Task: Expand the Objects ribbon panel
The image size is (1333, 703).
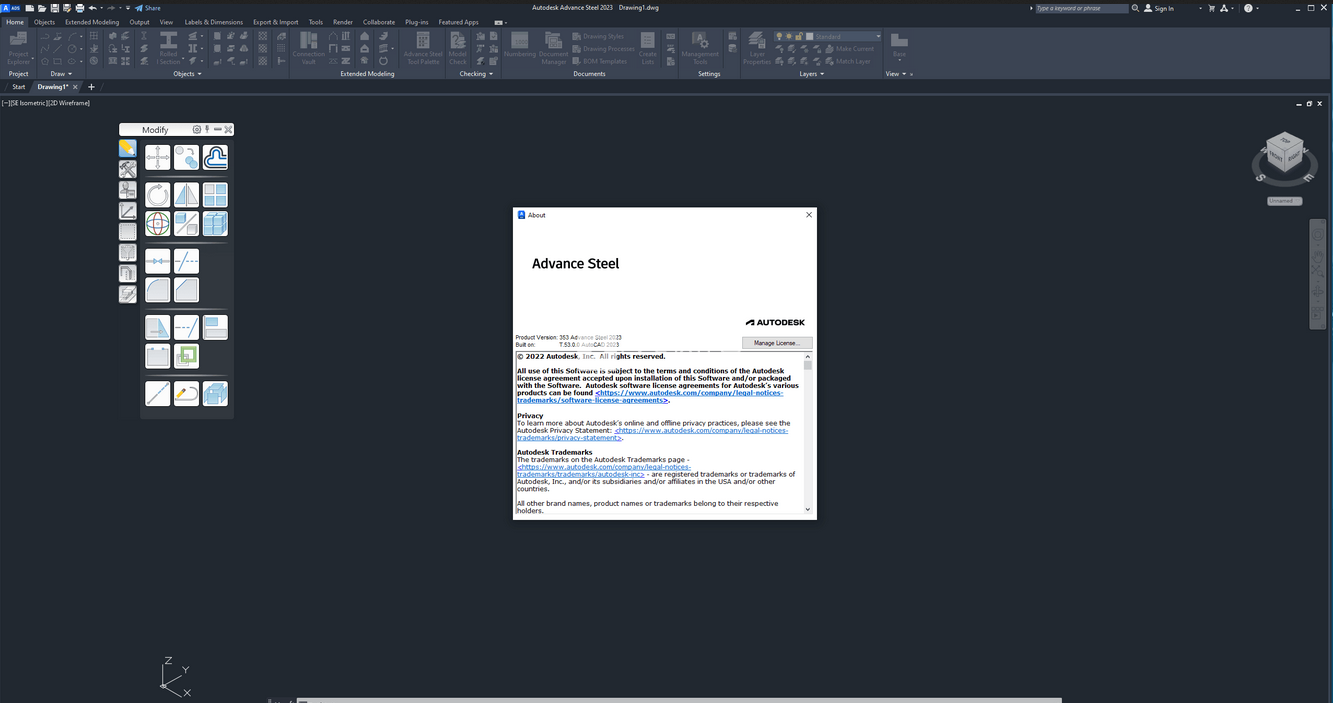Action: [187, 74]
